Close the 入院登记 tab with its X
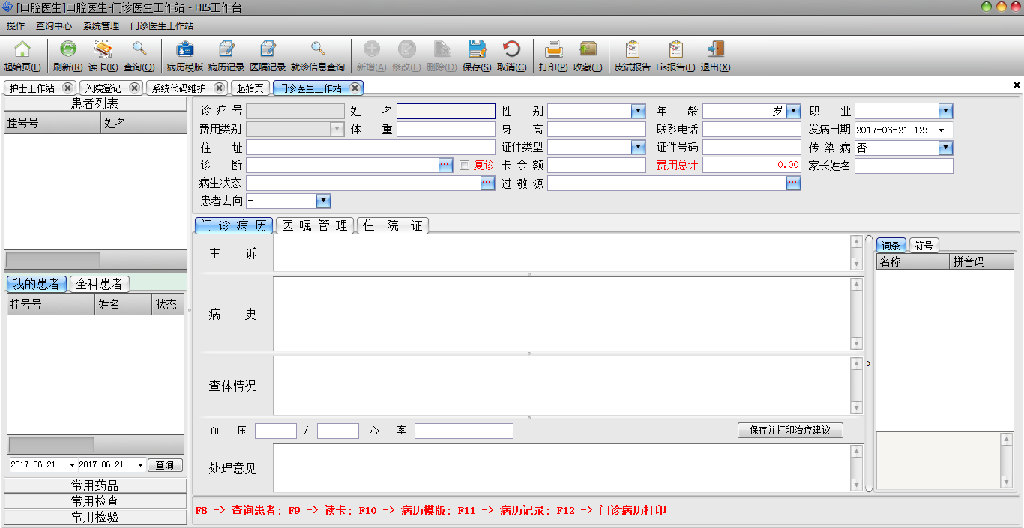This screenshot has width=1024, height=528. [134, 88]
